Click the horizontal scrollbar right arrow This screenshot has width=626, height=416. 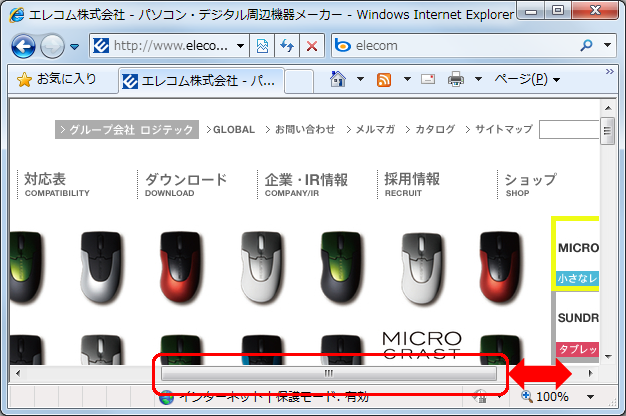coord(590,374)
